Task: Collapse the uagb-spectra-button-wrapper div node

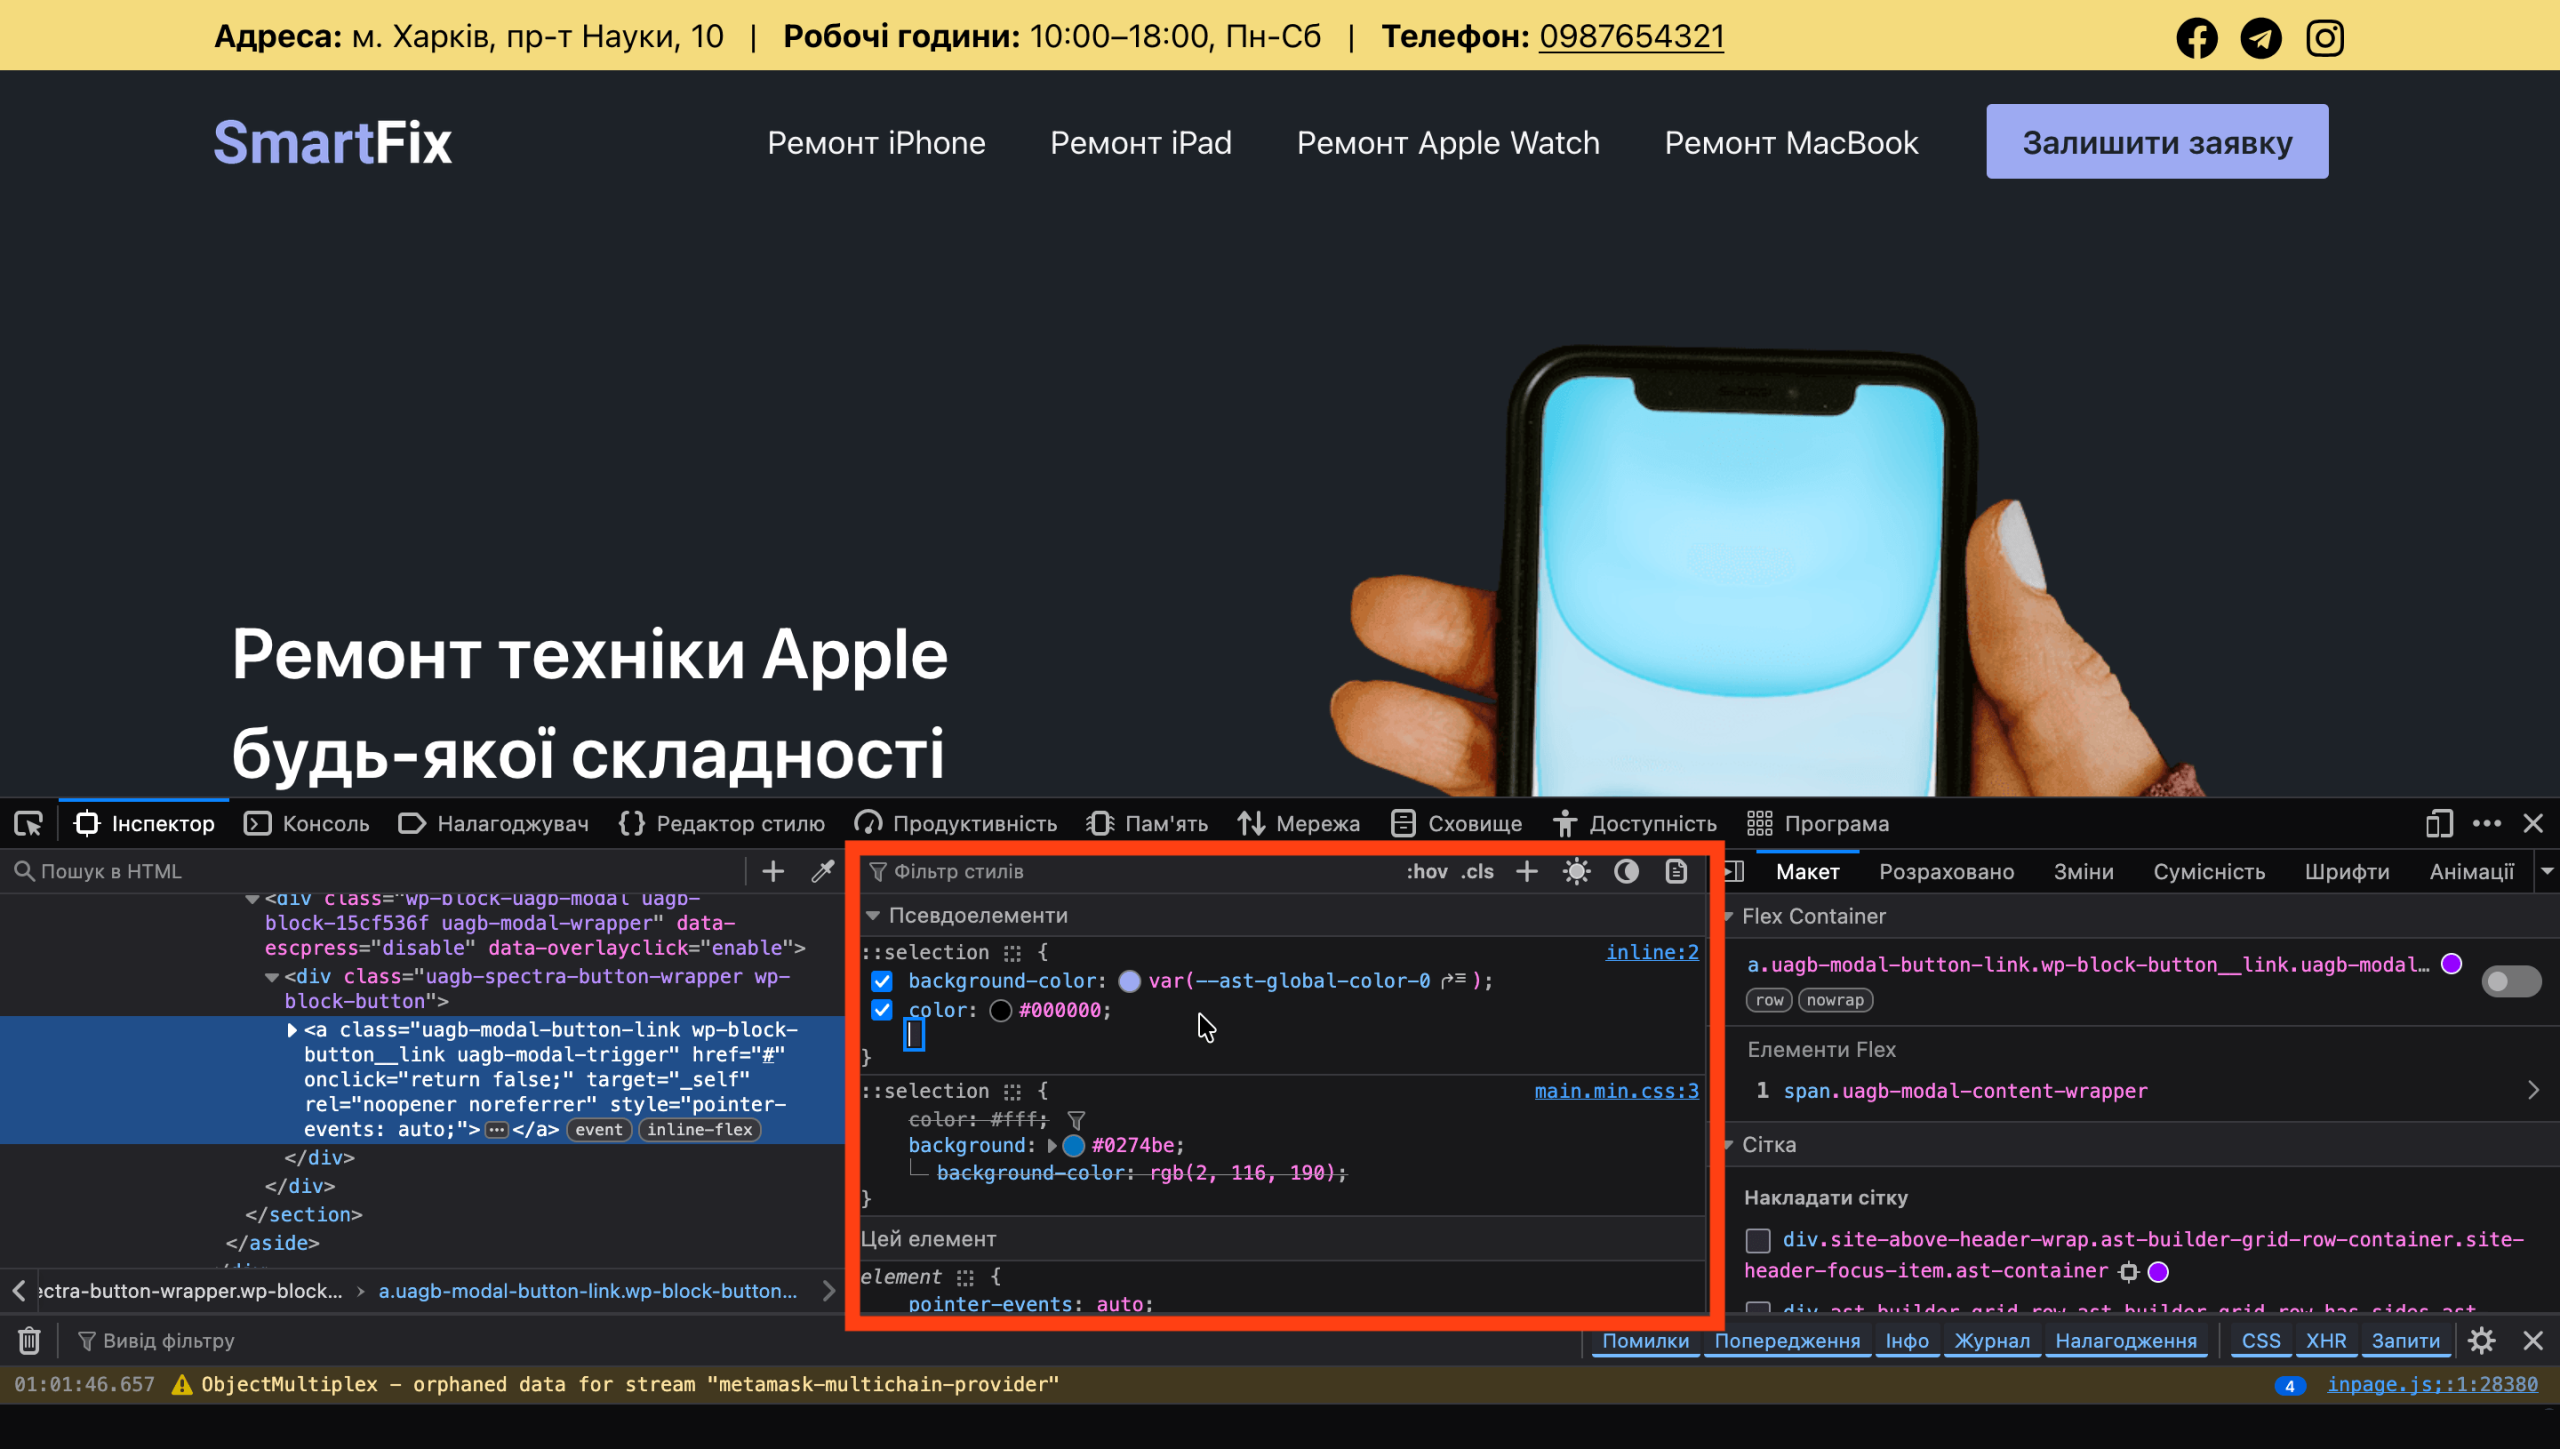Action: (x=271, y=977)
